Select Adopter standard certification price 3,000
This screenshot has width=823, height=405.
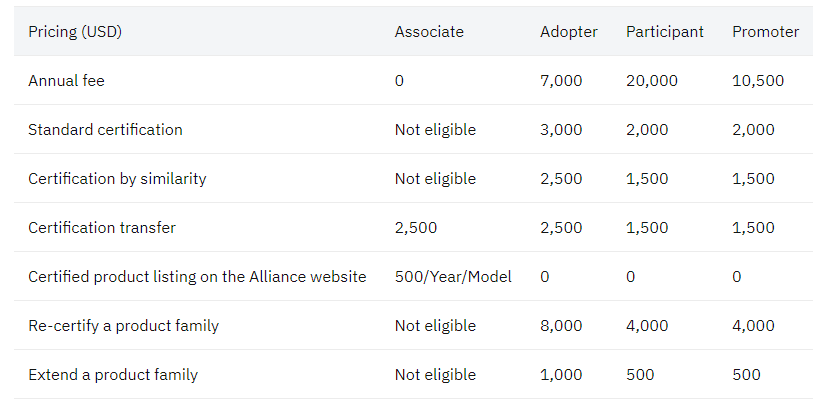(x=561, y=130)
